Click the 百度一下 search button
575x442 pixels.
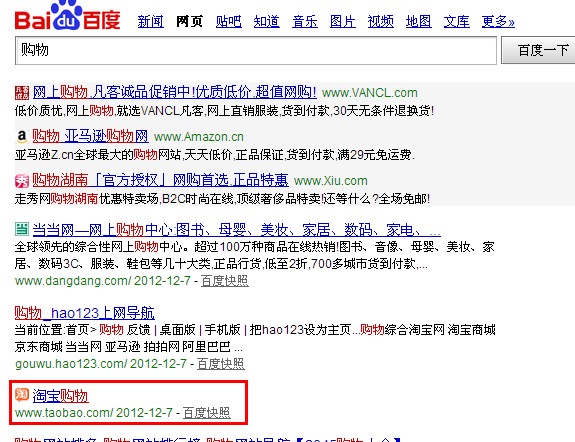click(x=538, y=50)
